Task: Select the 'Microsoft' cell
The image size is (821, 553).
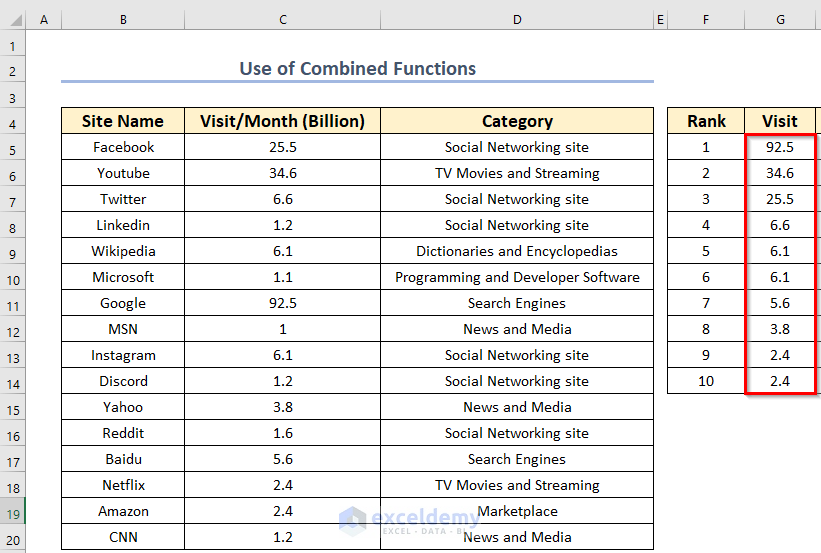Action: (123, 277)
